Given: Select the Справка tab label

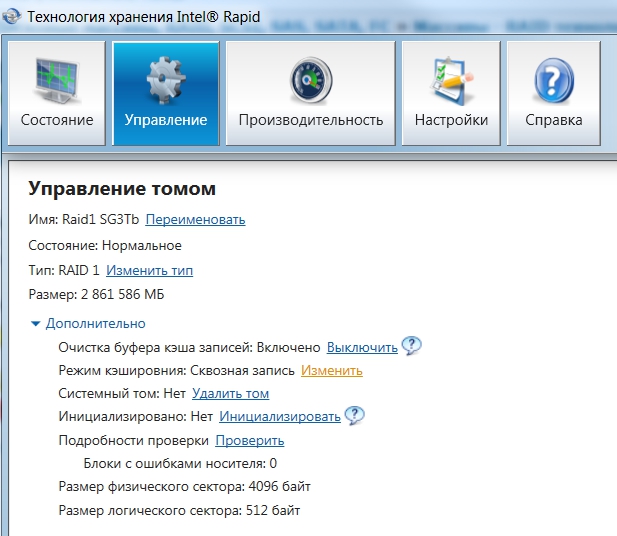Looking at the screenshot, I should 553,120.
